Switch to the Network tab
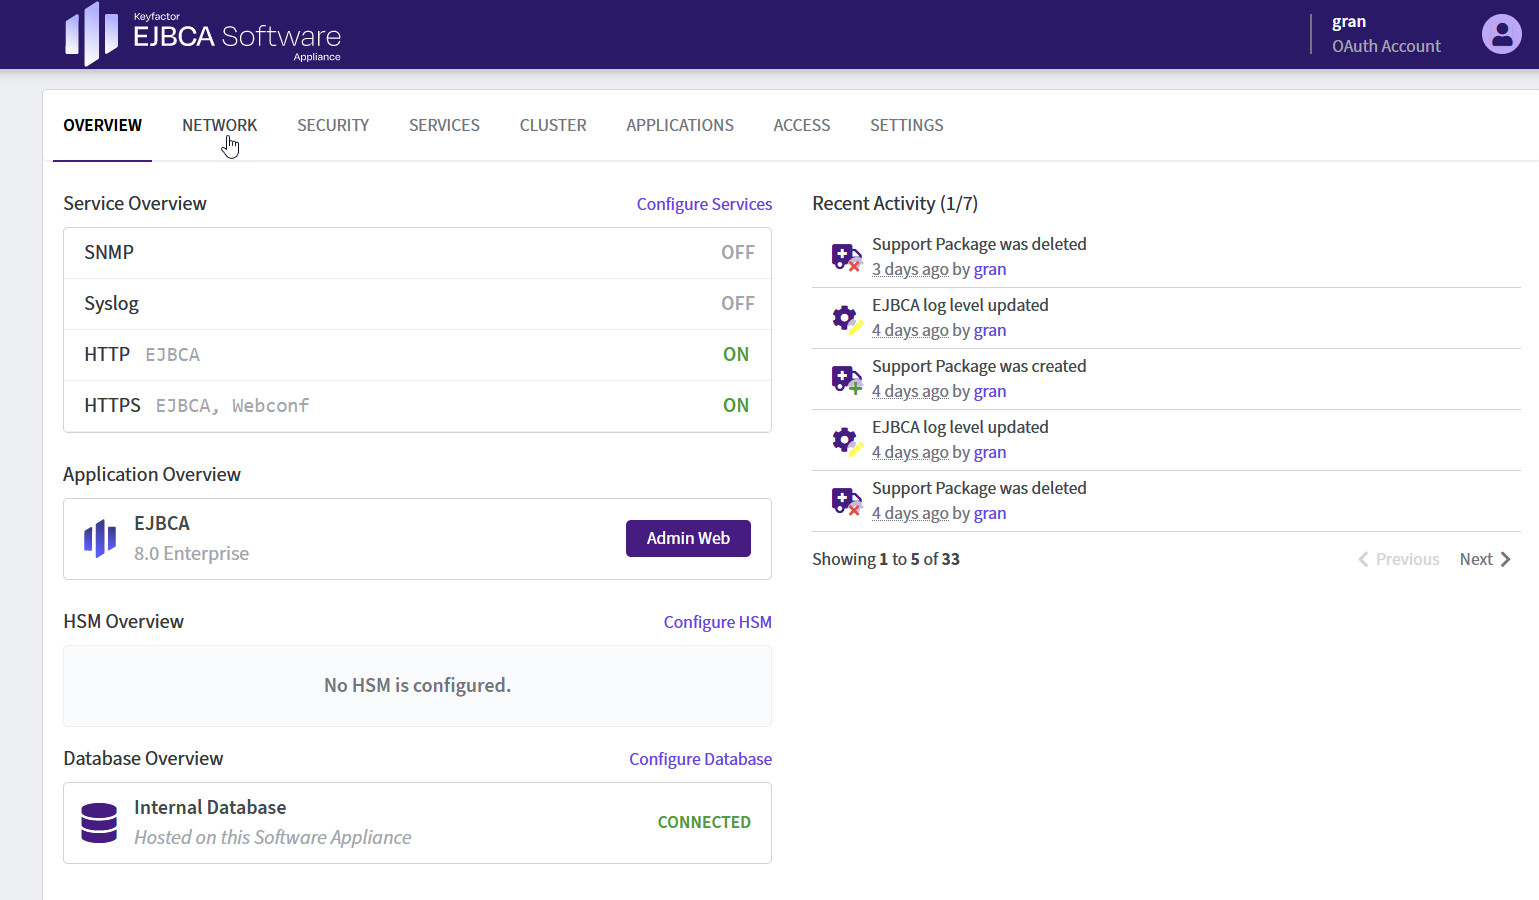Image resolution: width=1539 pixels, height=900 pixels. [x=219, y=126]
